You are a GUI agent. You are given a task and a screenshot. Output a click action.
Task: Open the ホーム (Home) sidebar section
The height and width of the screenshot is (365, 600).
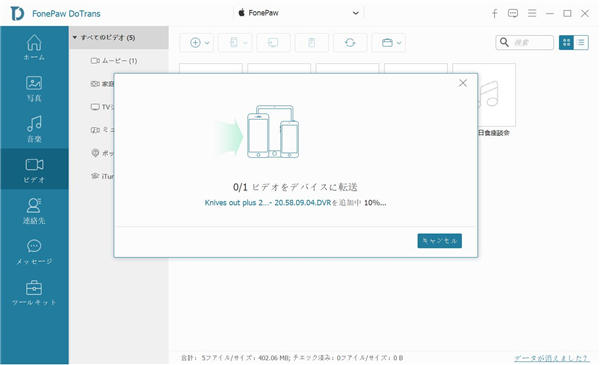tap(34, 47)
